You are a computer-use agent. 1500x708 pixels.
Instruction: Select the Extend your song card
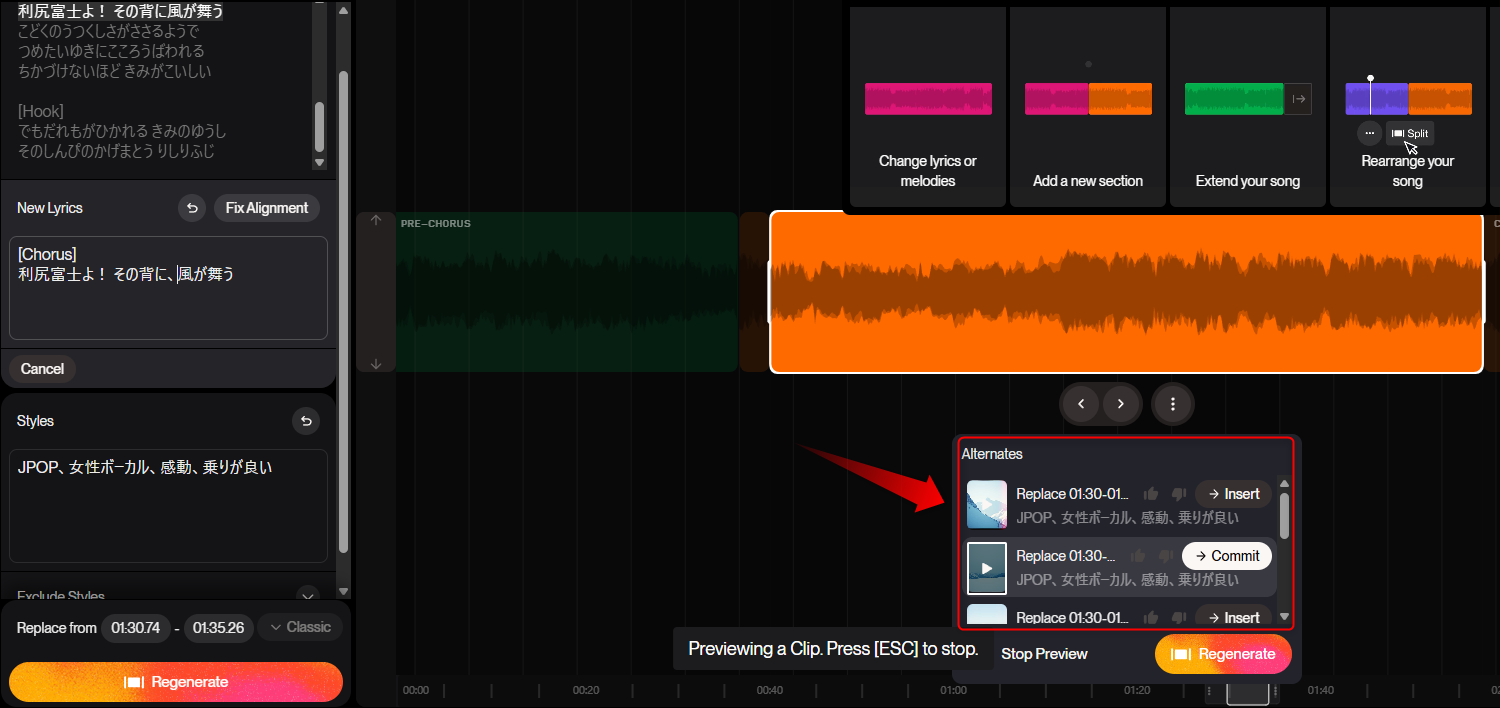(1248, 107)
